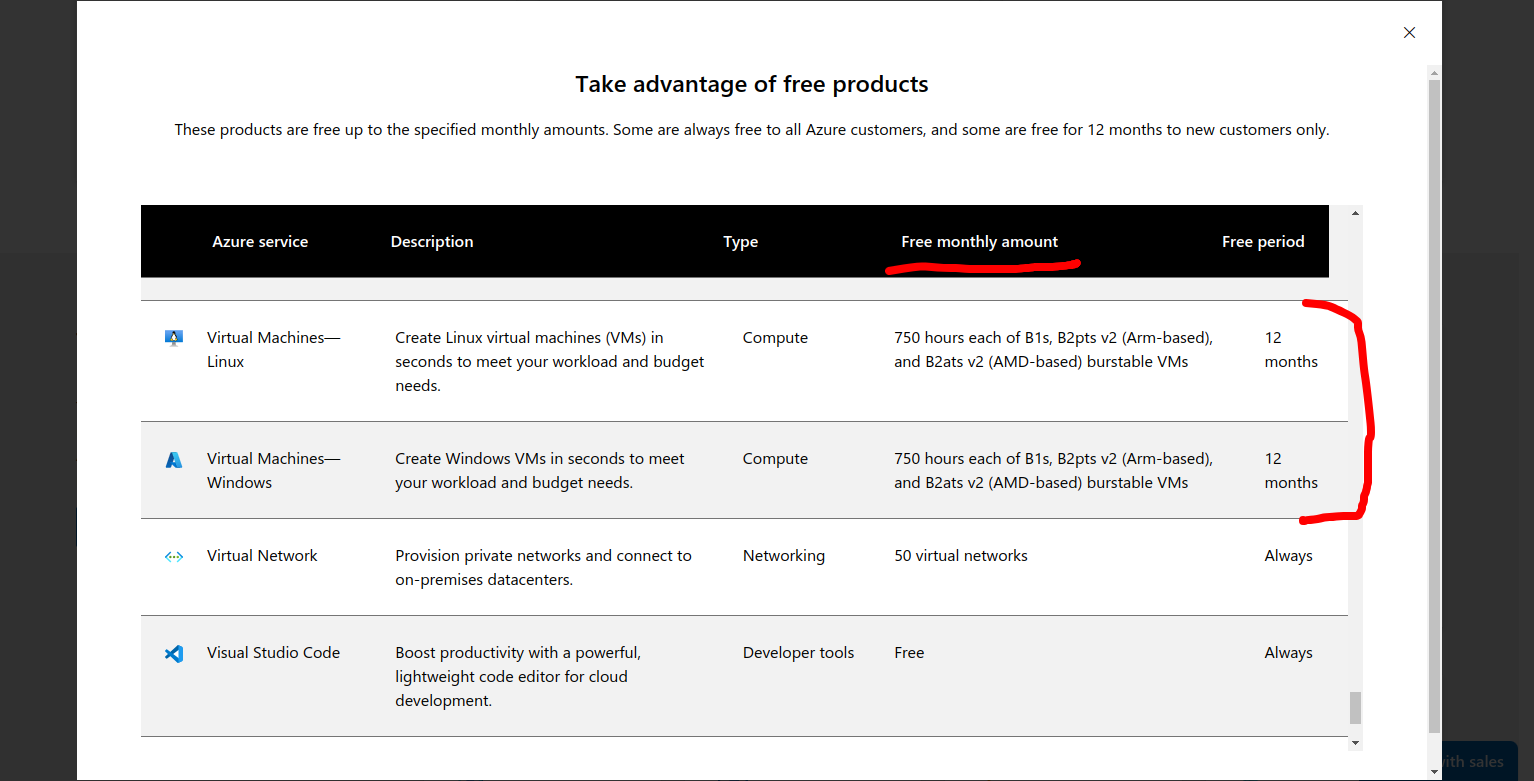Click 12 months in the Windows row
This screenshot has width=1534, height=781.
[1291, 471]
